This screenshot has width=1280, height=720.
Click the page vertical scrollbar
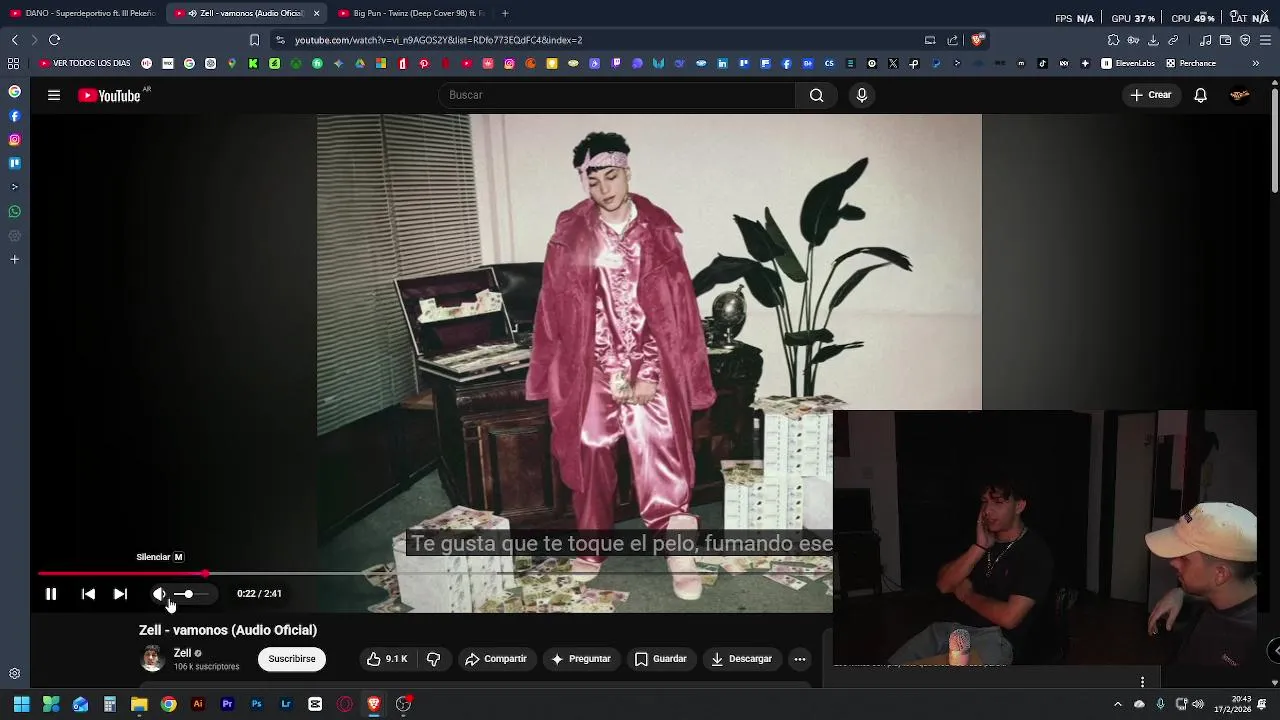coord(1274,140)
